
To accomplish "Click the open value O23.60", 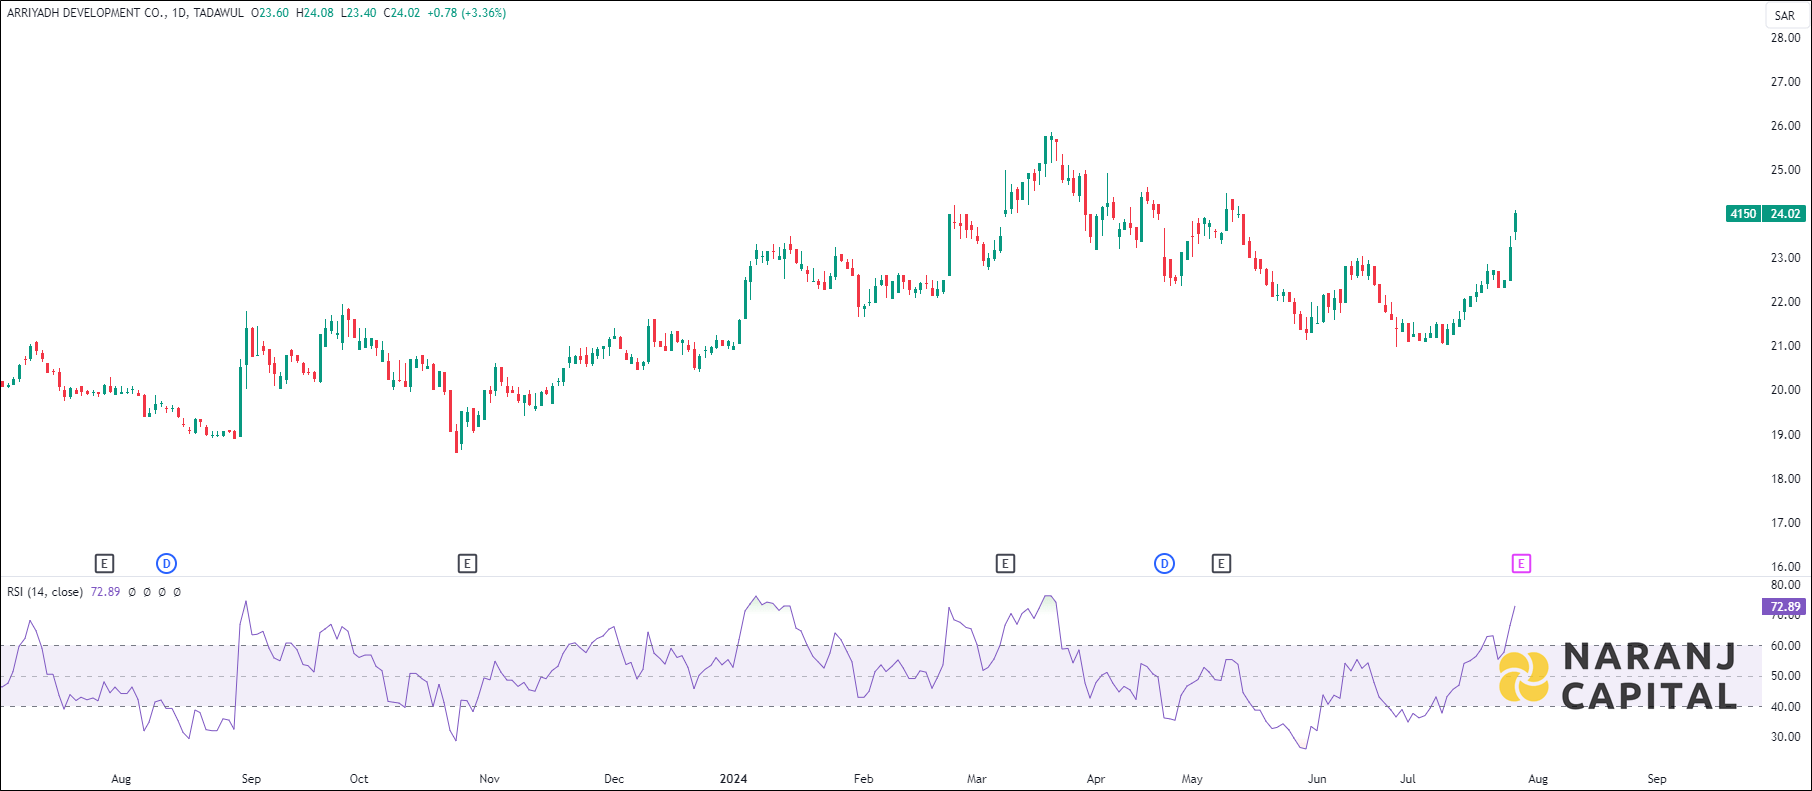I will click(270, 13).
